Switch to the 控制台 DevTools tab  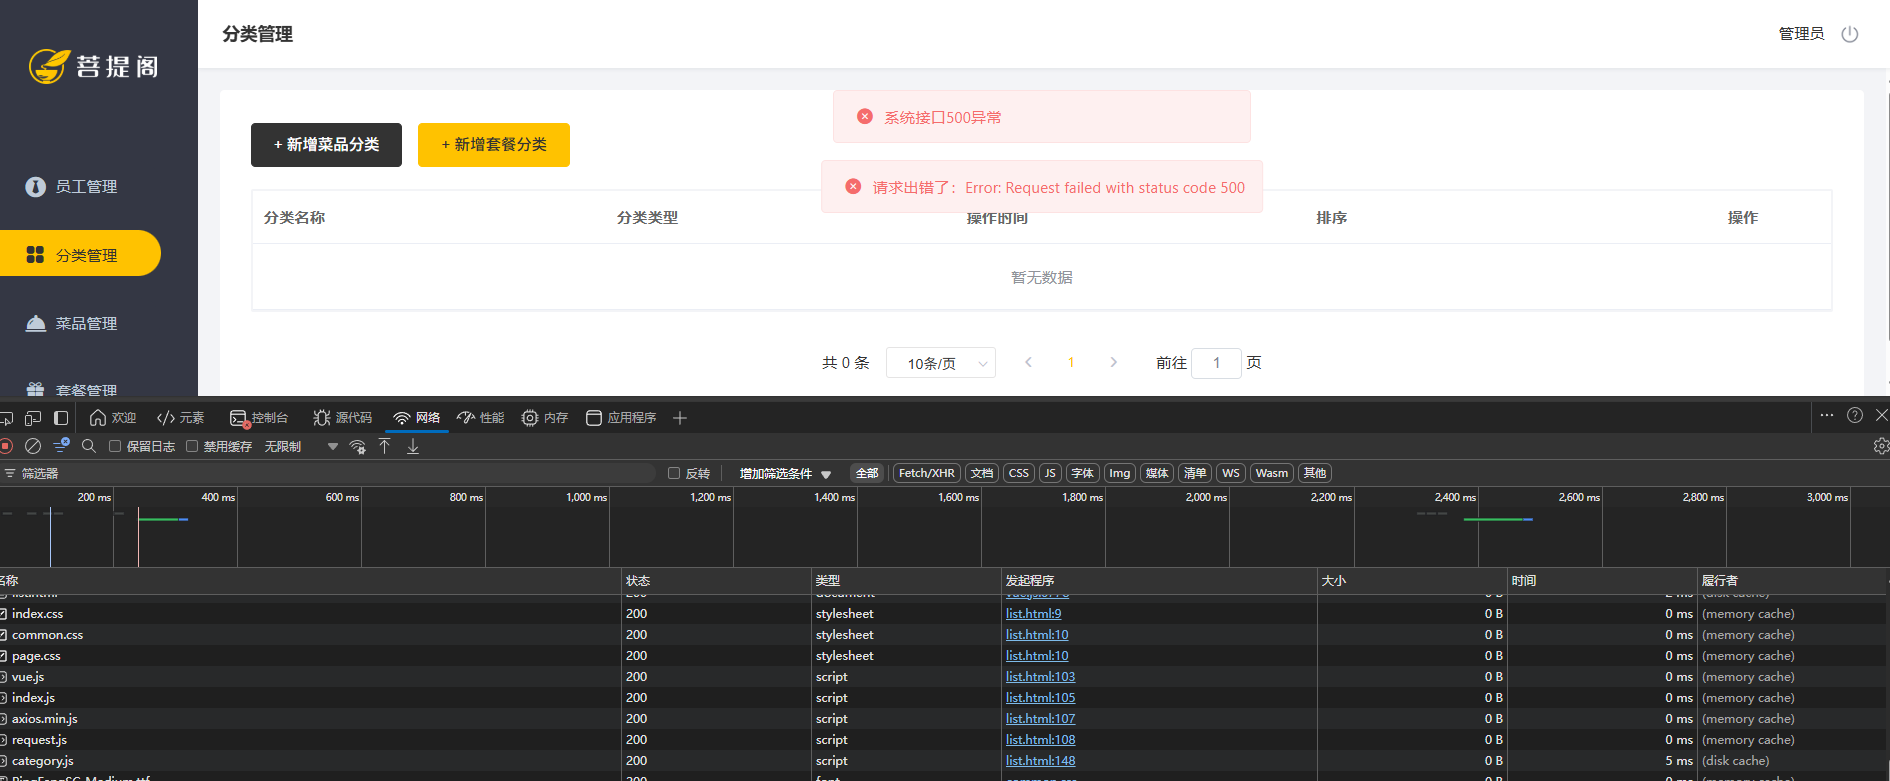click(x=260, y=418)
